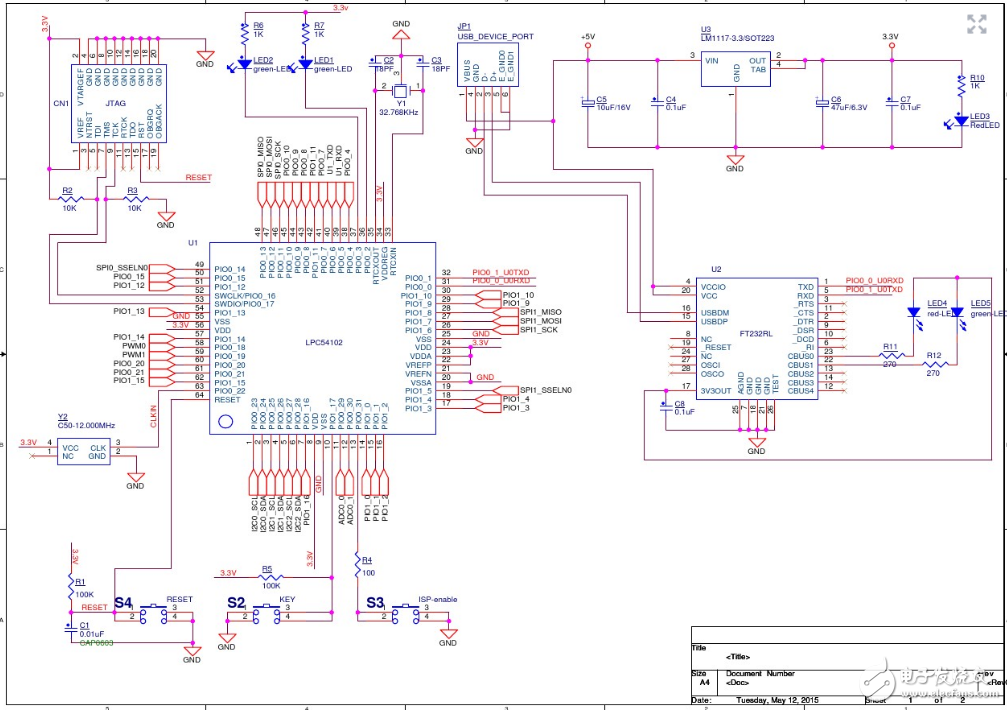
Task: Select the S4 RESET push button switch
Action: tap(155, 612)
